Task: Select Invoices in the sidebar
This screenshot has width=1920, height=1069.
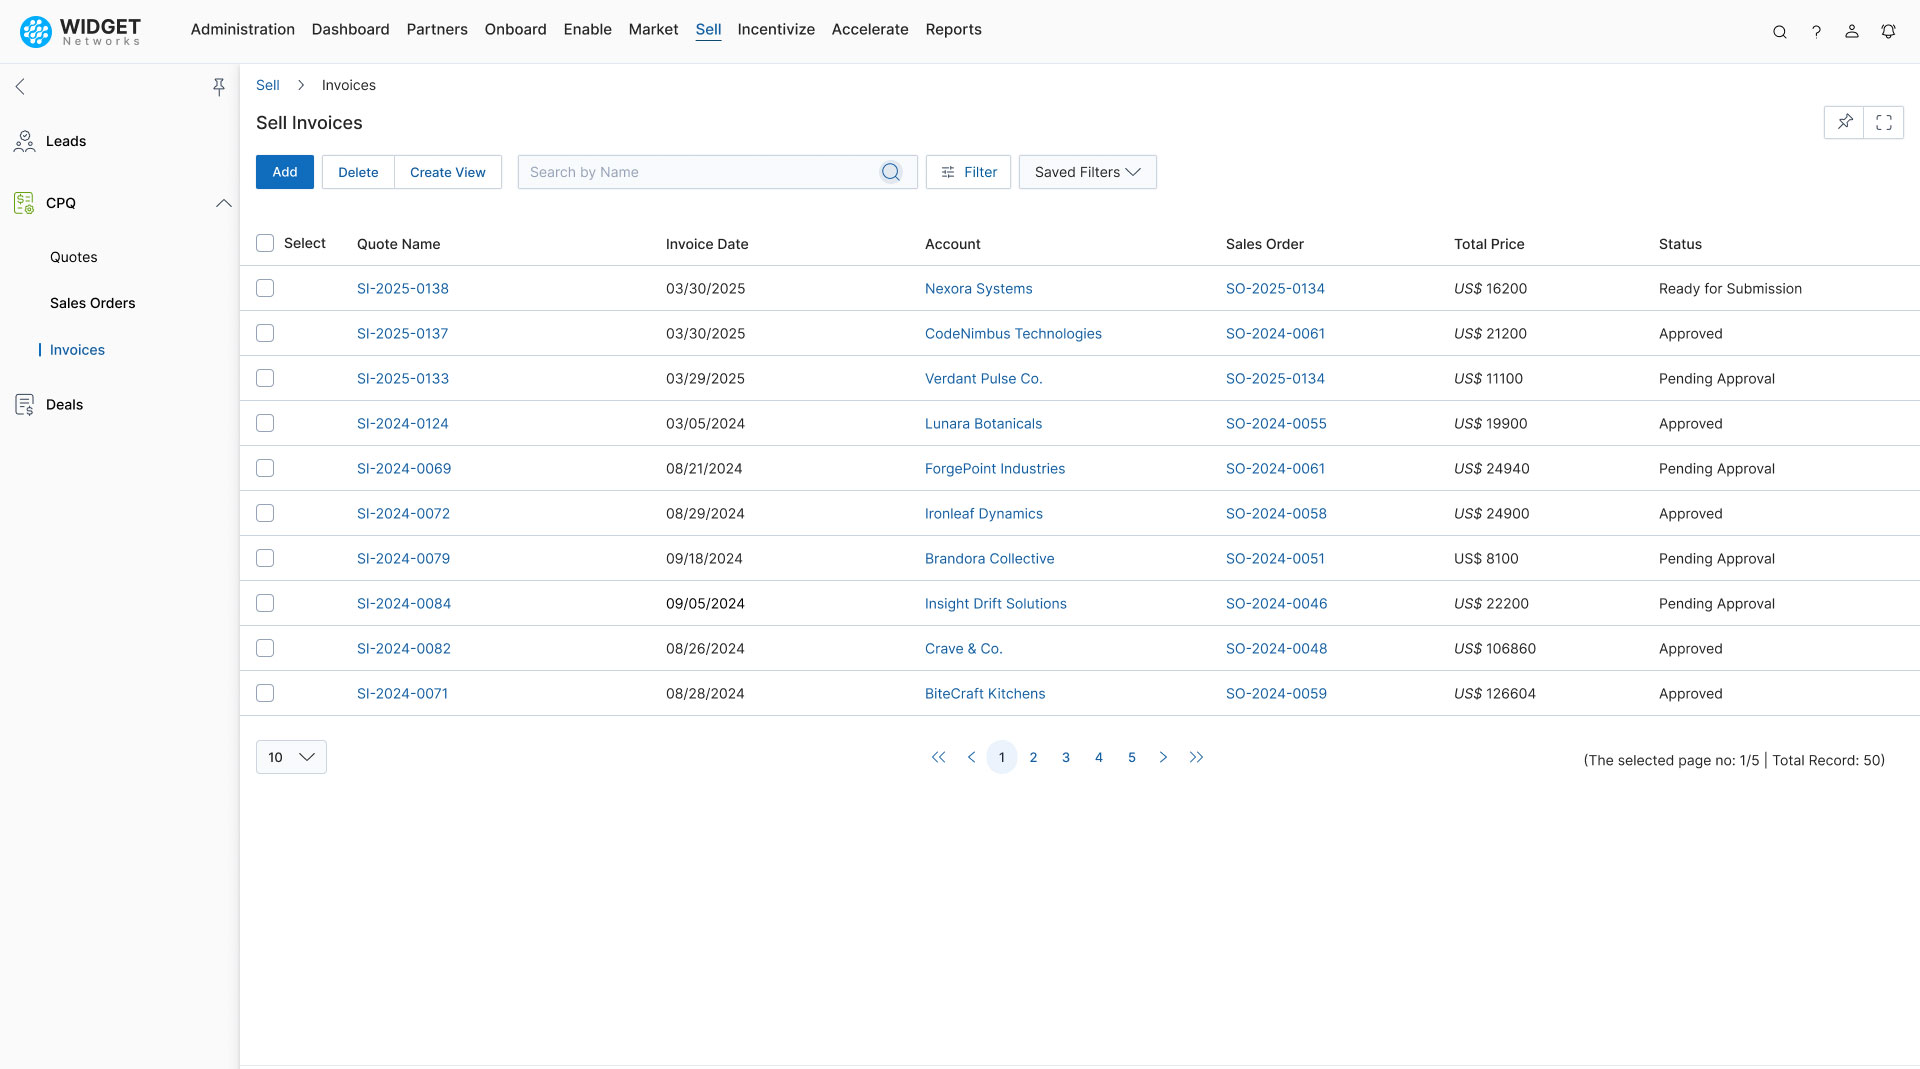Action: (x=77, y=350)
